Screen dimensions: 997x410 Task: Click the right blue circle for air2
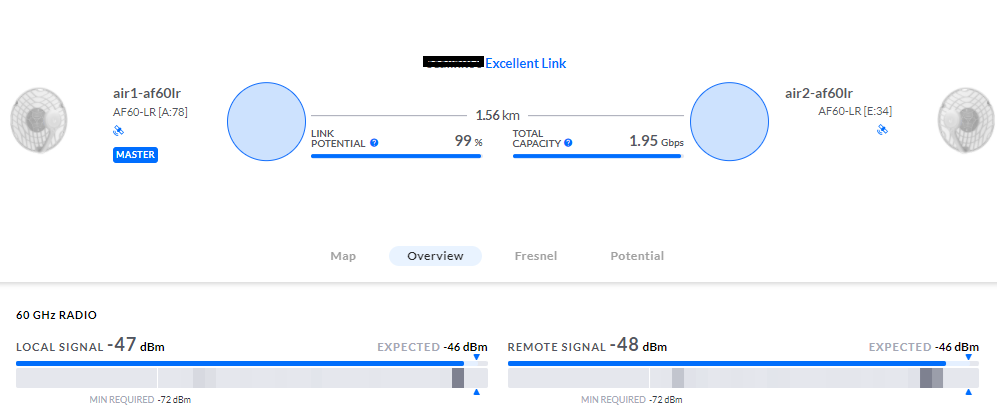729,122
